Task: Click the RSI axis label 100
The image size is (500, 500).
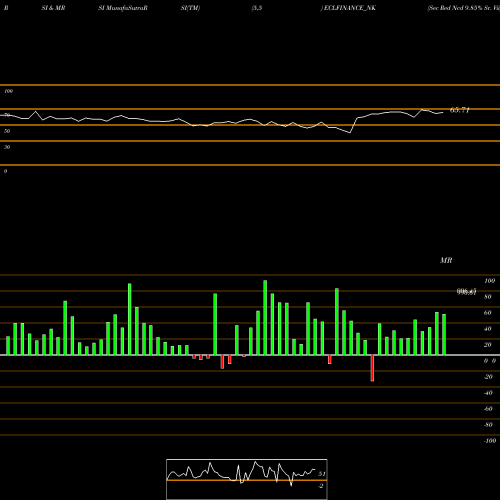Action: [x=8, y=91]
